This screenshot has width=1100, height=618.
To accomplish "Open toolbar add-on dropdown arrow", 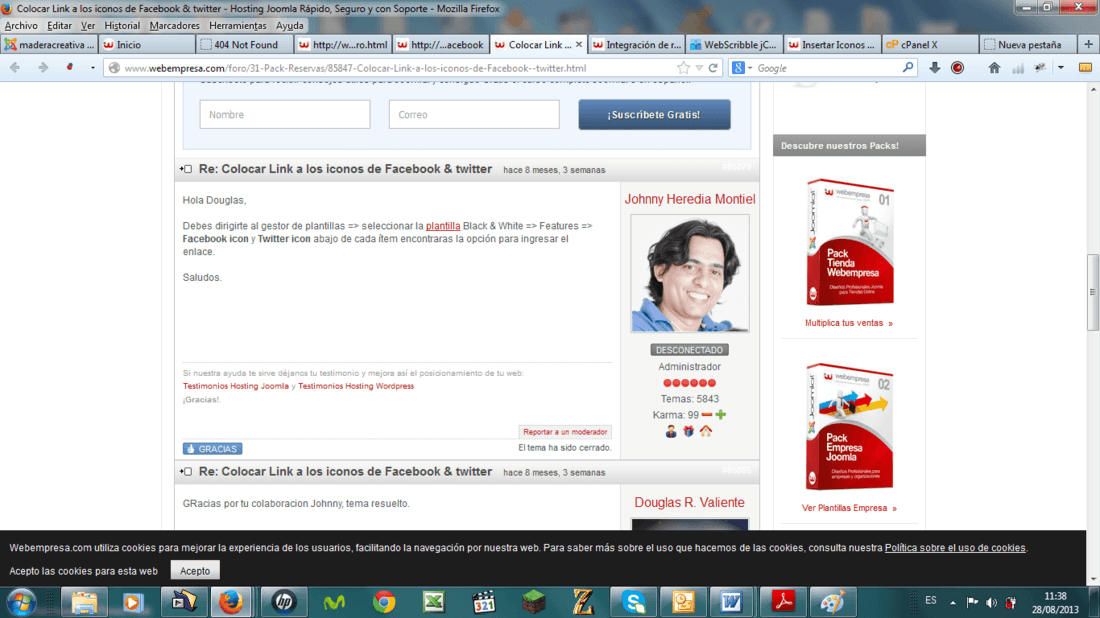I will click(1061, 68).
